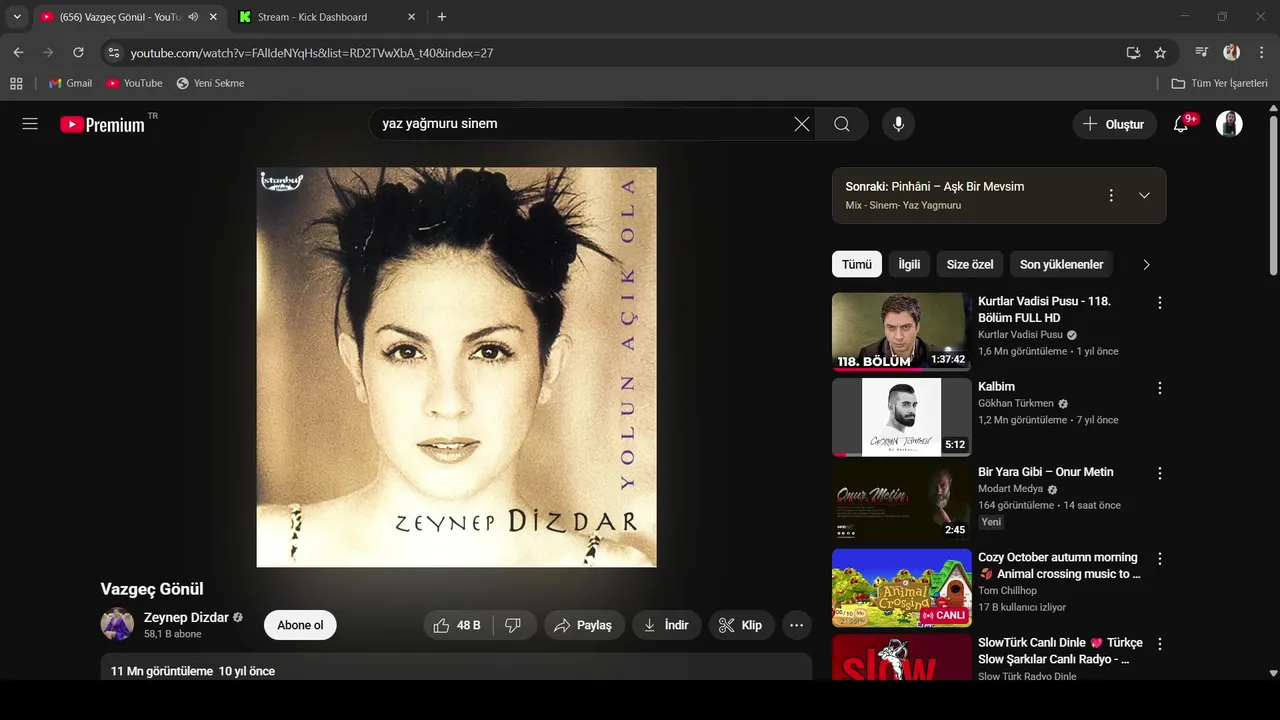Select the Tümü filter chip
Screen dimensions: 1280x720
coord(856,264)
